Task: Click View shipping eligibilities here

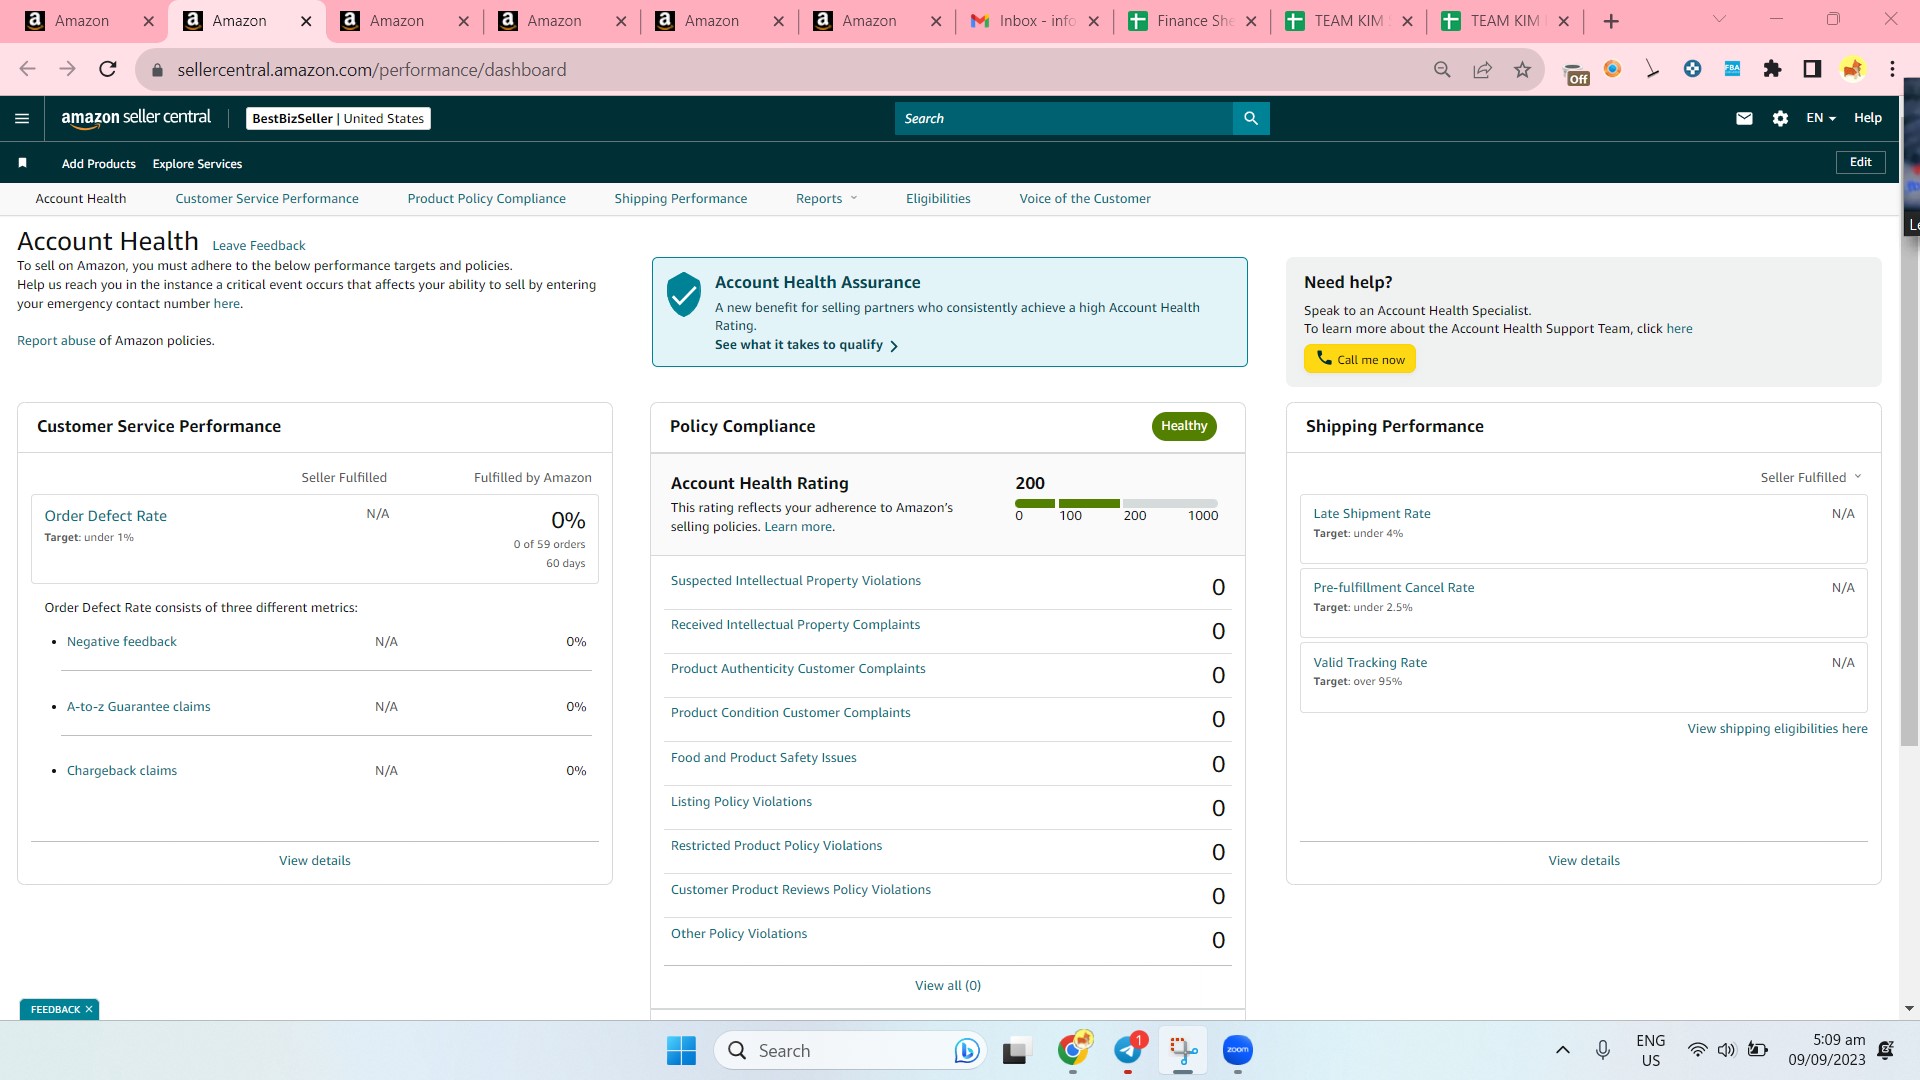Action: coord(1777,728)
